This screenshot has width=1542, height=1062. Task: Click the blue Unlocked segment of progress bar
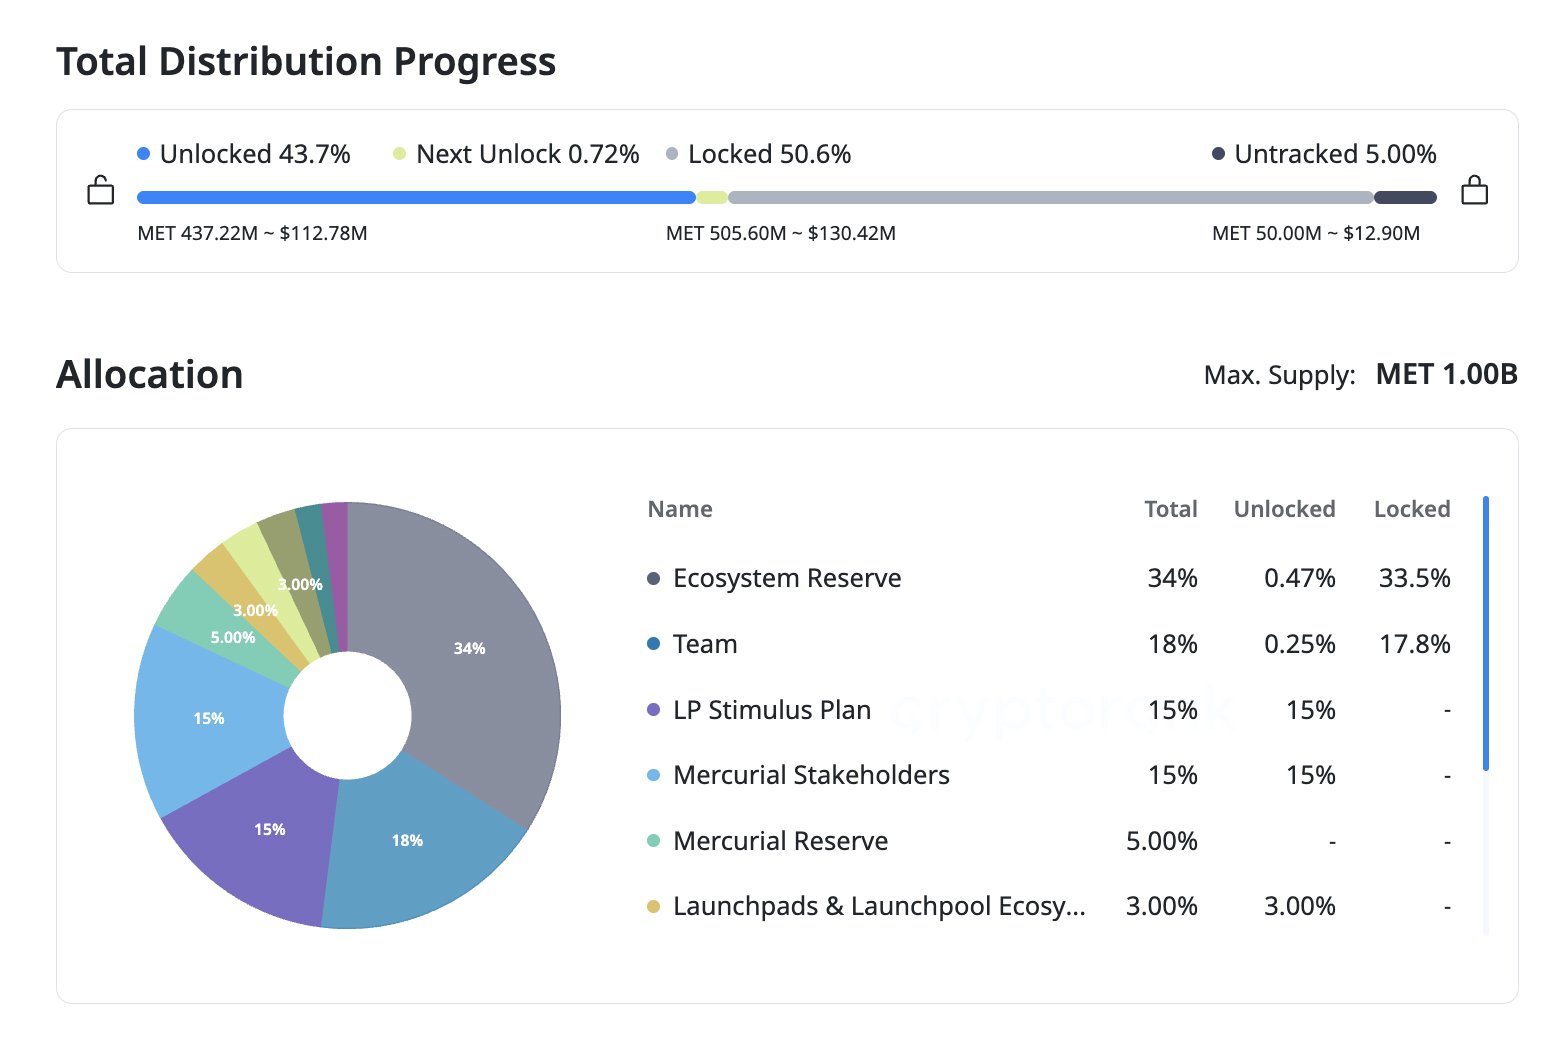(415, 198)
